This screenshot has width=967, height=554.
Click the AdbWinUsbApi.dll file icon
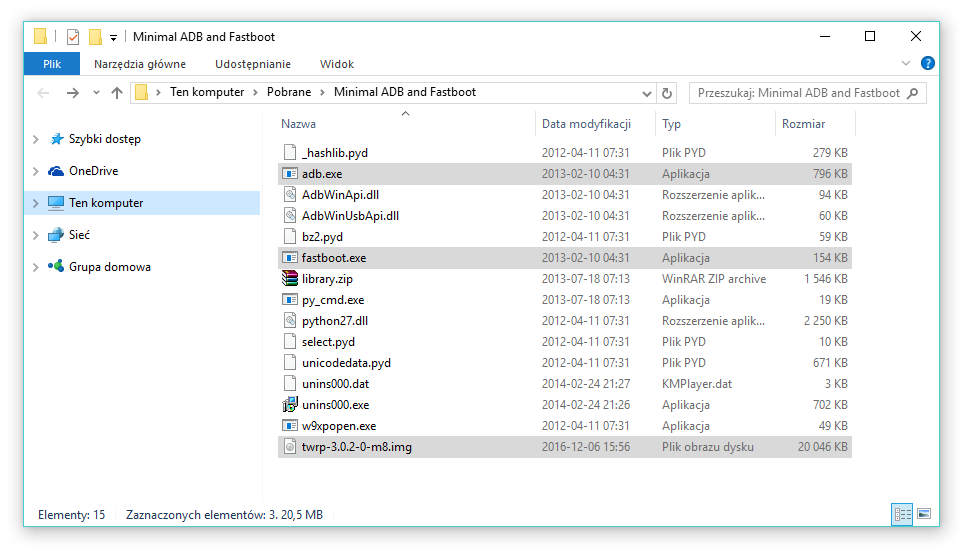(x=290, y=216)
